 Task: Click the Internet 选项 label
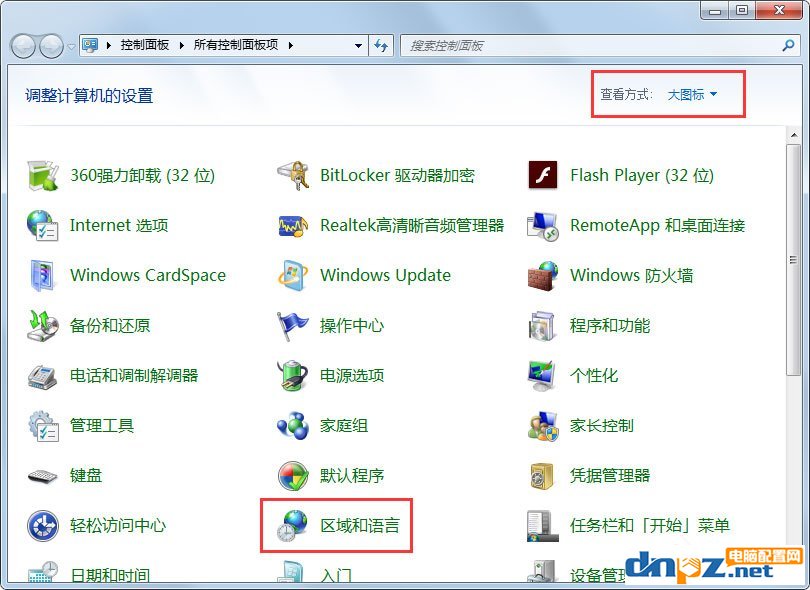point(119,225)
